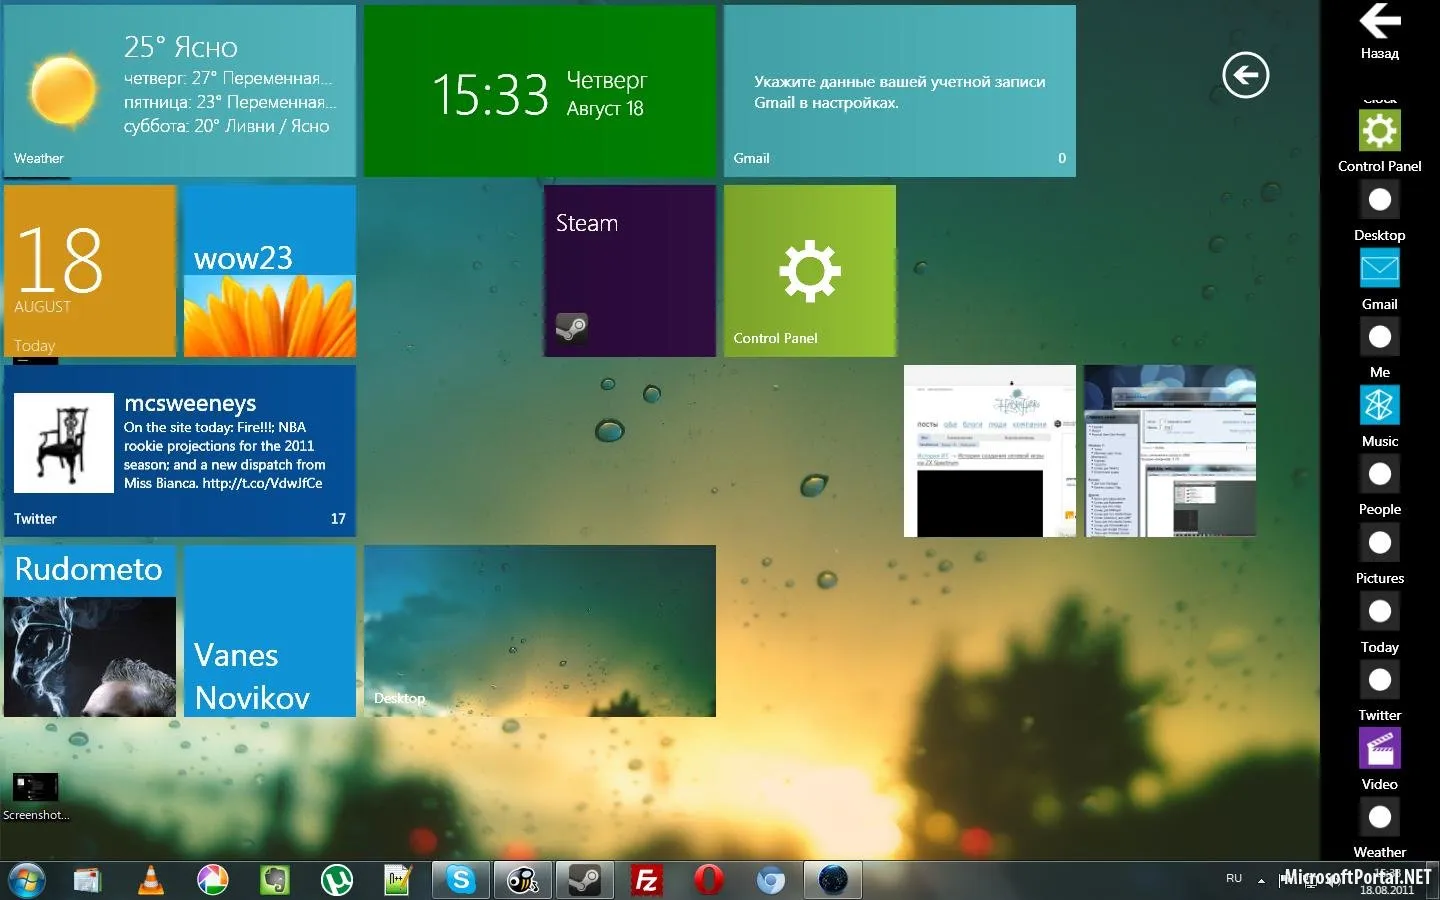Screen dimensions: 1440x900
Task: Open the Gmail tile
Action: [900, 91]
